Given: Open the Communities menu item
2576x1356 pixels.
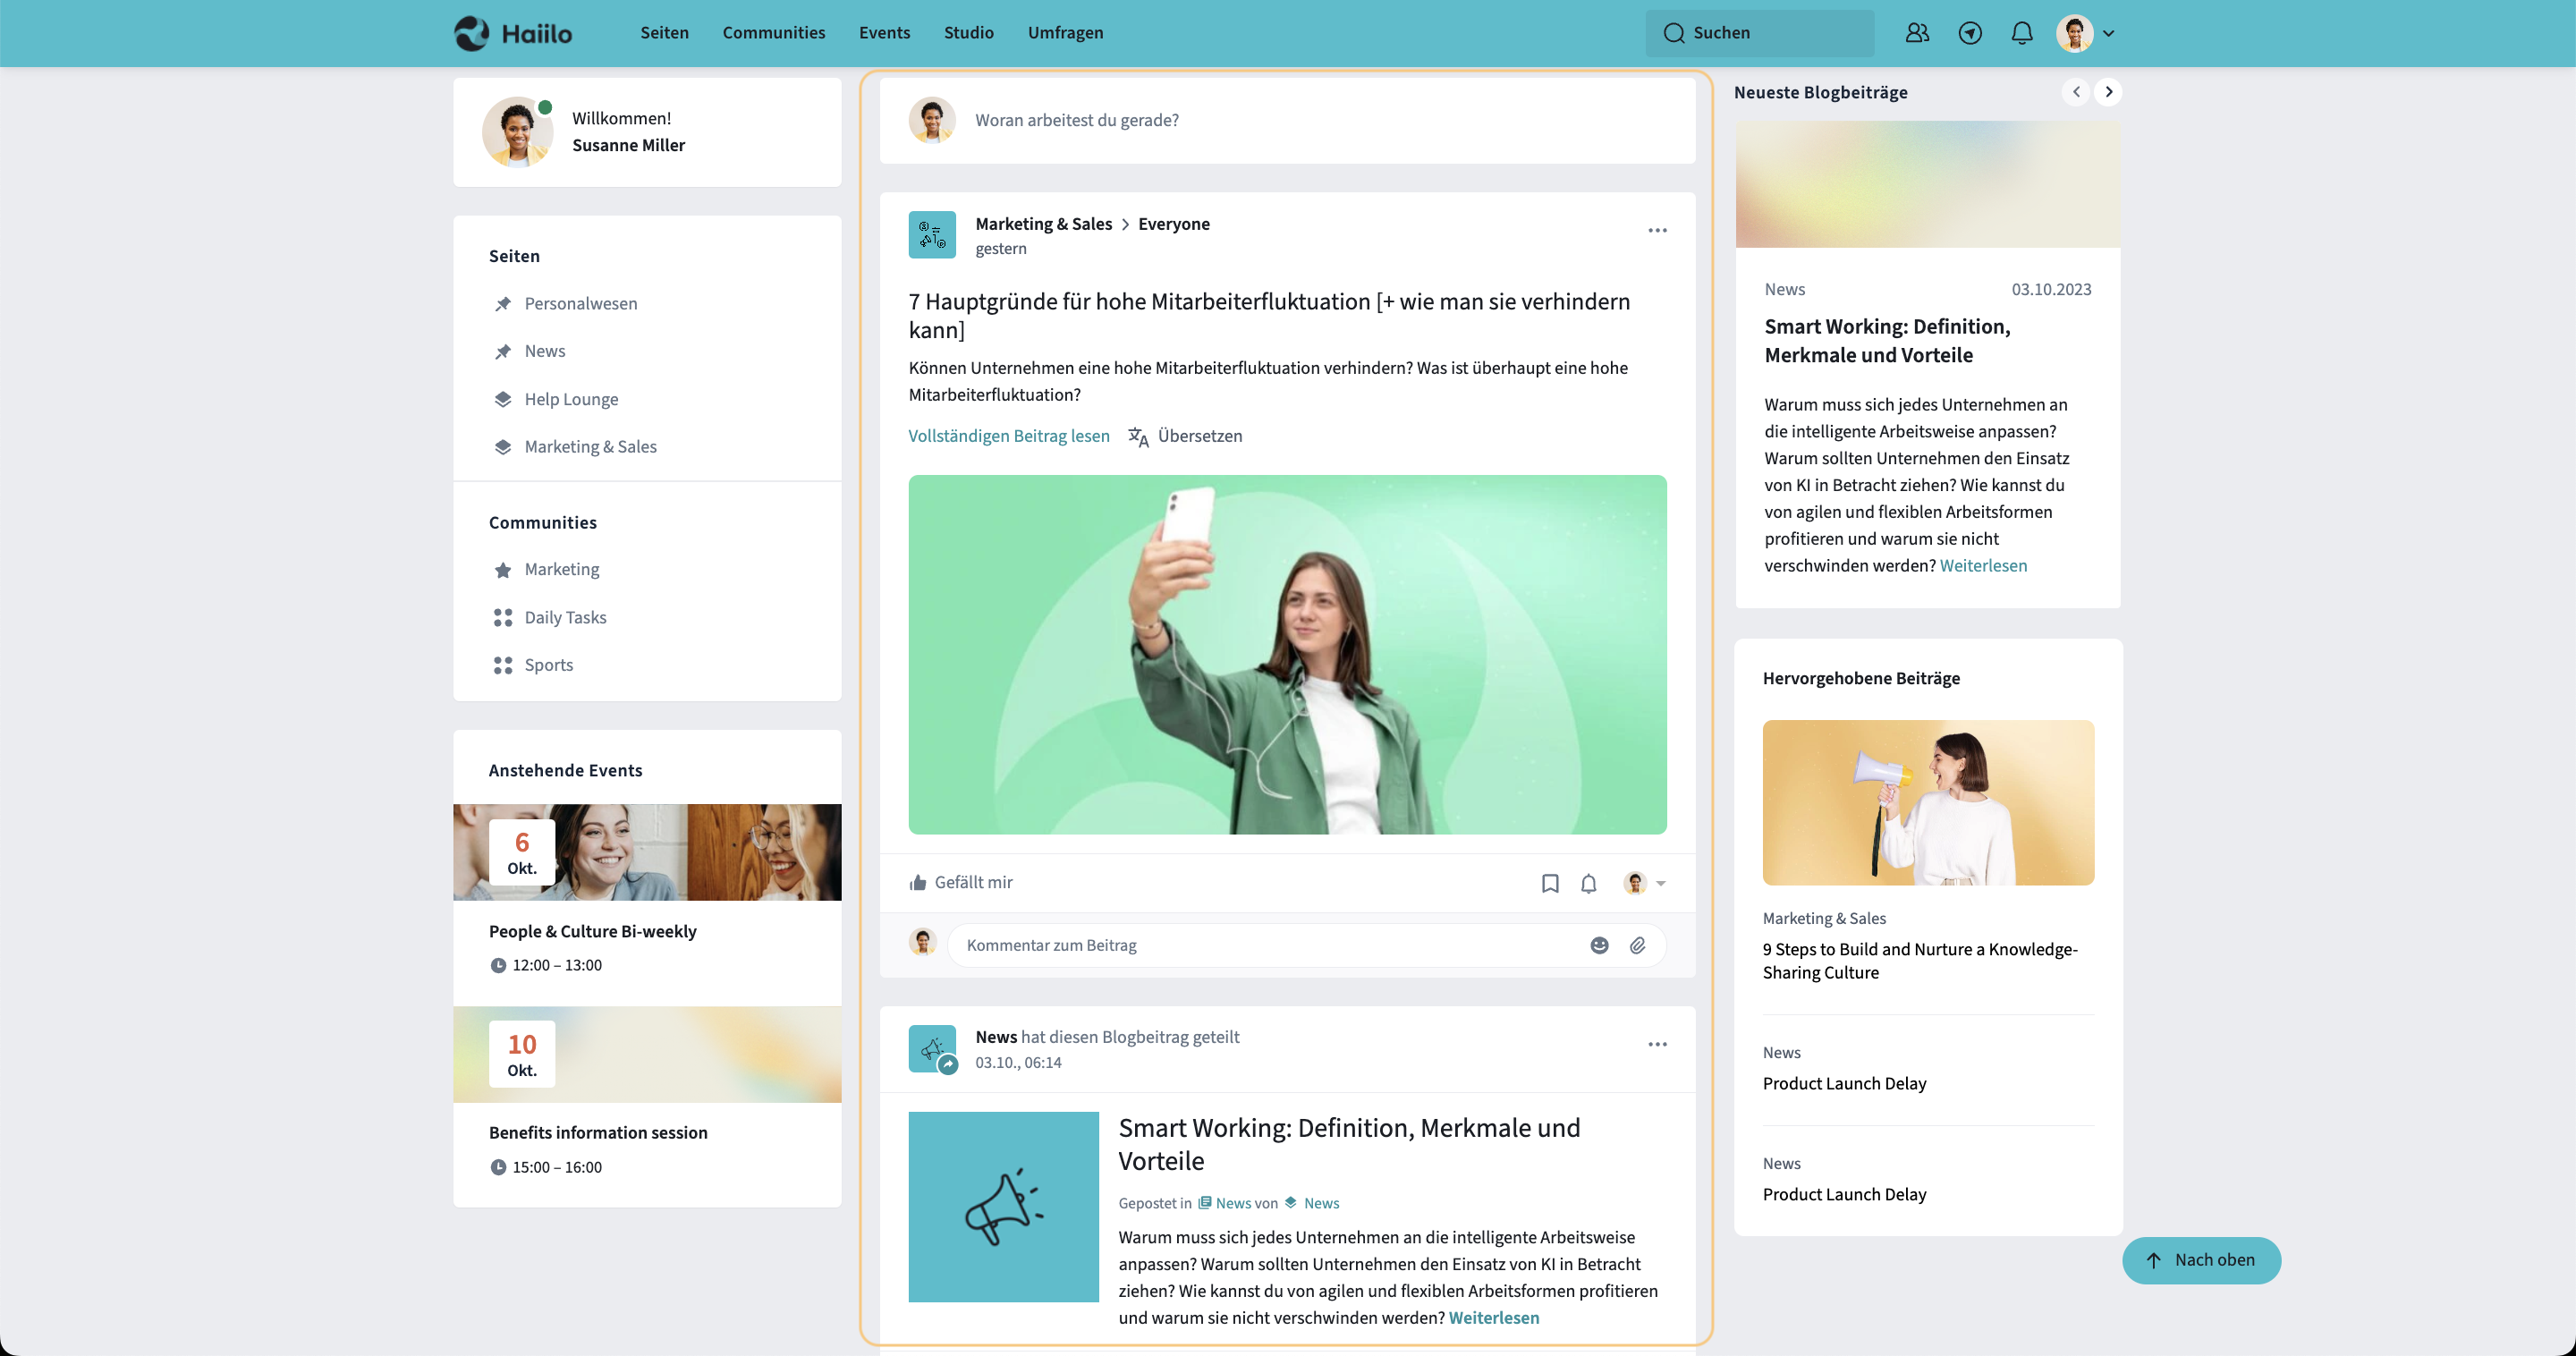Looking at the screenshot, I should coord(773,32).
